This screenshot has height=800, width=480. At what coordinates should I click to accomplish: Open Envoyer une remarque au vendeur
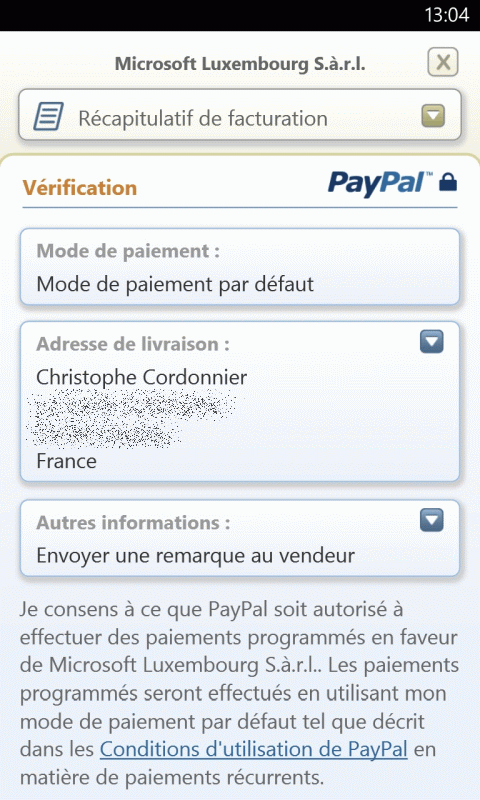tap(195, 556)
